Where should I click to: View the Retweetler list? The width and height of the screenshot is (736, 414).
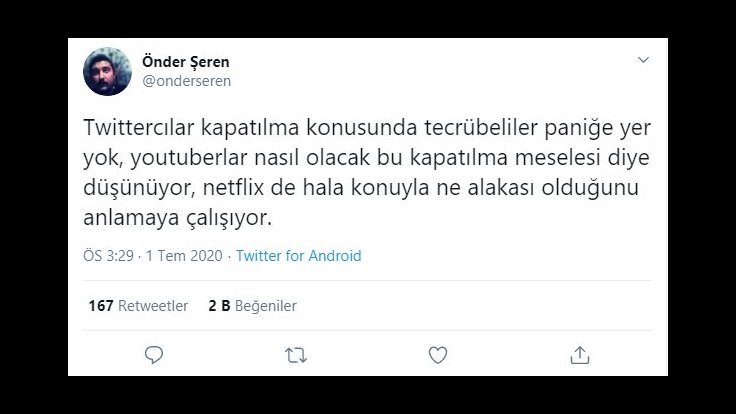[x=153, y=306]
